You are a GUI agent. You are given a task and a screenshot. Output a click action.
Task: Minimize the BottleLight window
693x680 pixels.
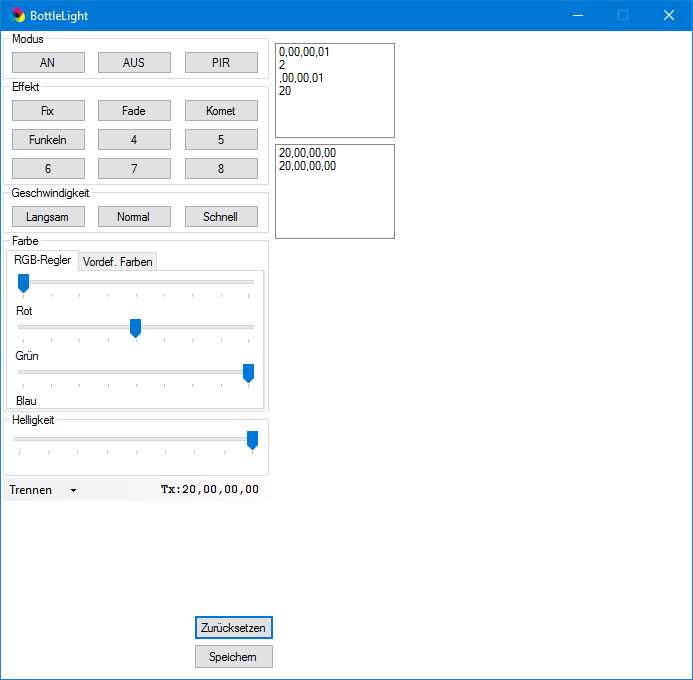click(x=578, y=15)
